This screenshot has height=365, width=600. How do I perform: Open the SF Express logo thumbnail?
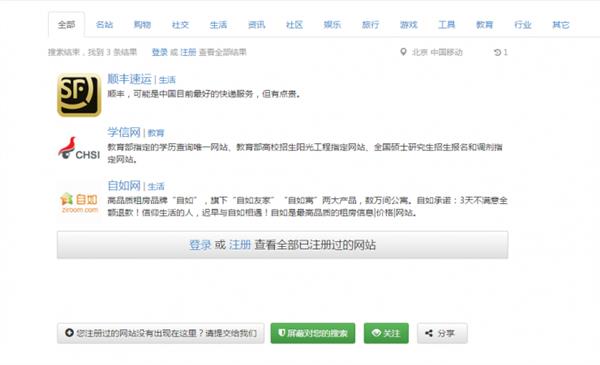[x=79, y=95]
